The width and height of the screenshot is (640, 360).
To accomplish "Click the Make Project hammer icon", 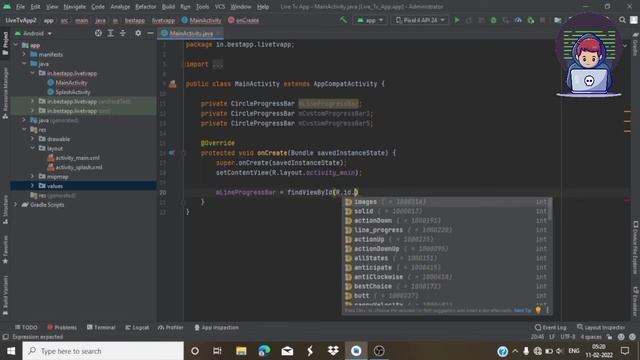I will coord(343,20).
